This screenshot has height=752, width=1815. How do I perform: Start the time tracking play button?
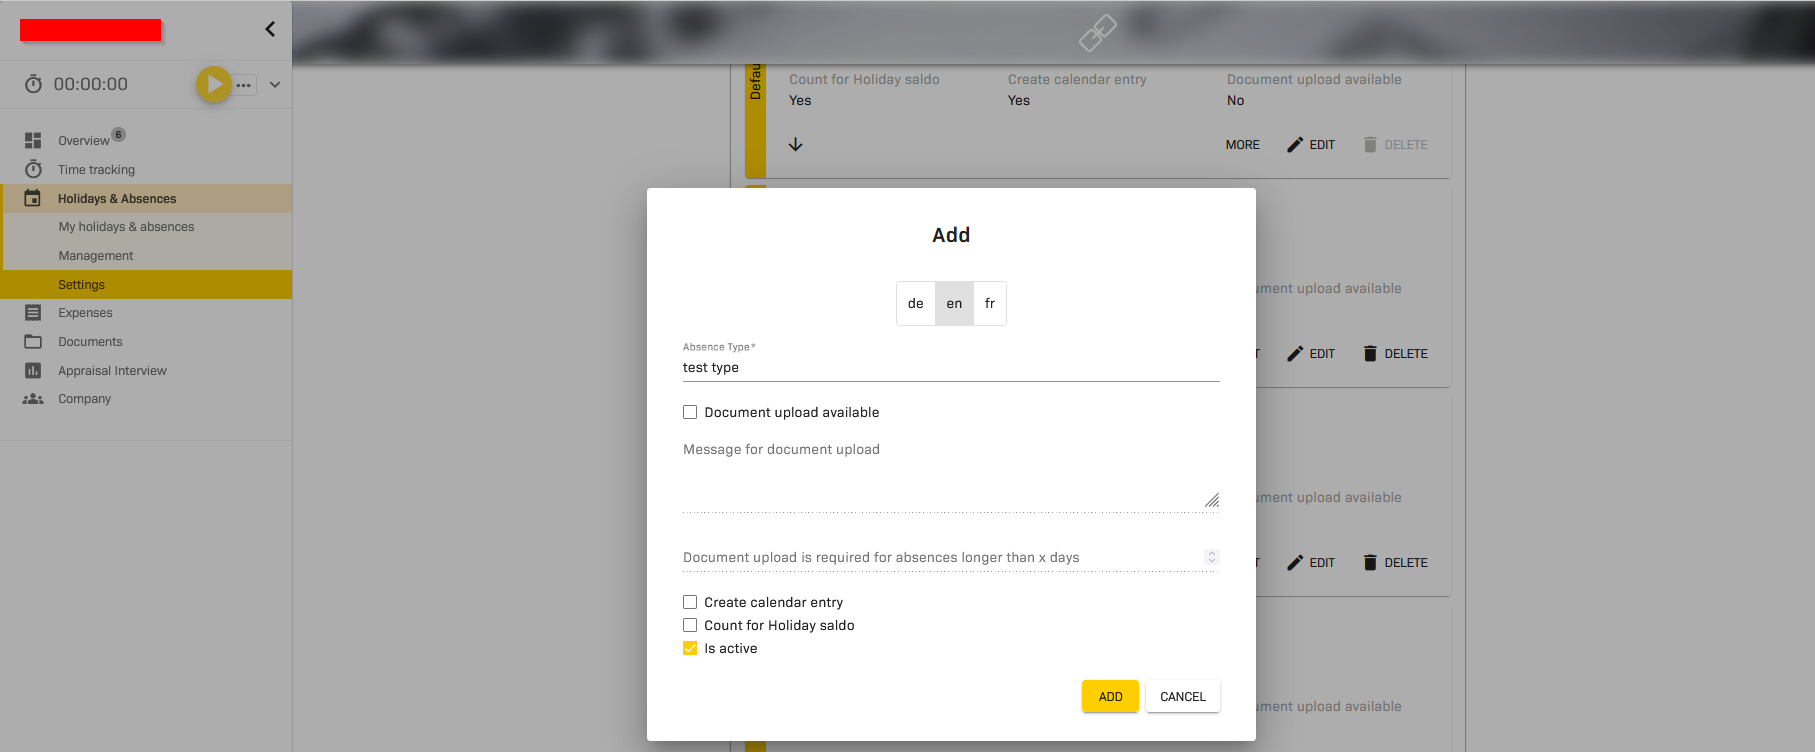(x=213, y=84)
